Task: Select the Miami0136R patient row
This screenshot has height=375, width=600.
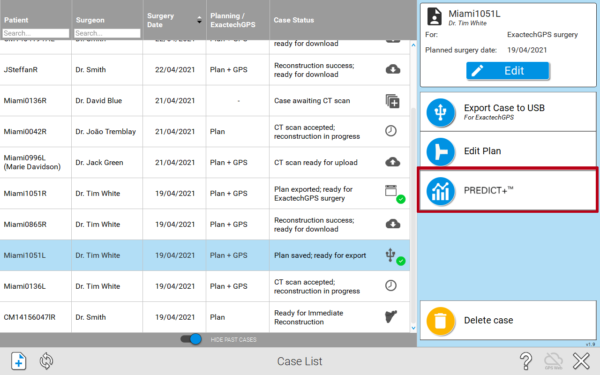Action: pos(205,101)
